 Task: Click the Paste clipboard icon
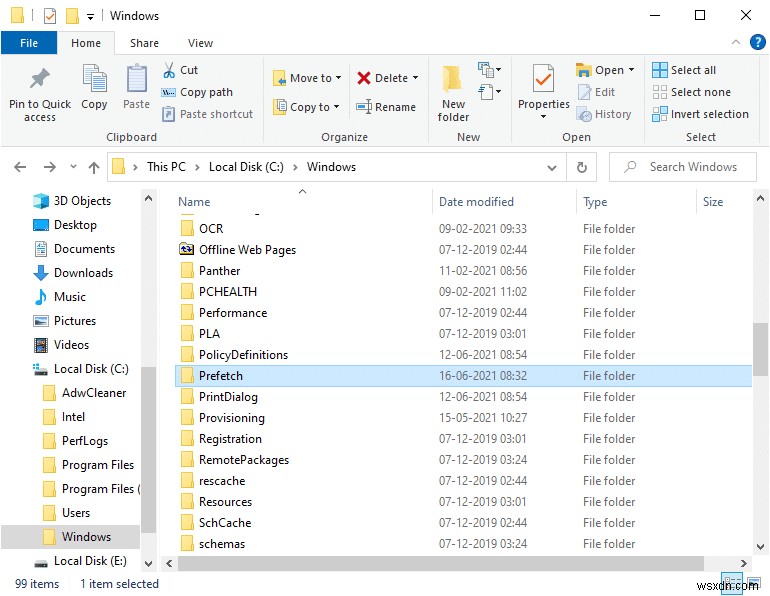pyautogui.click(x=137, y=79)
